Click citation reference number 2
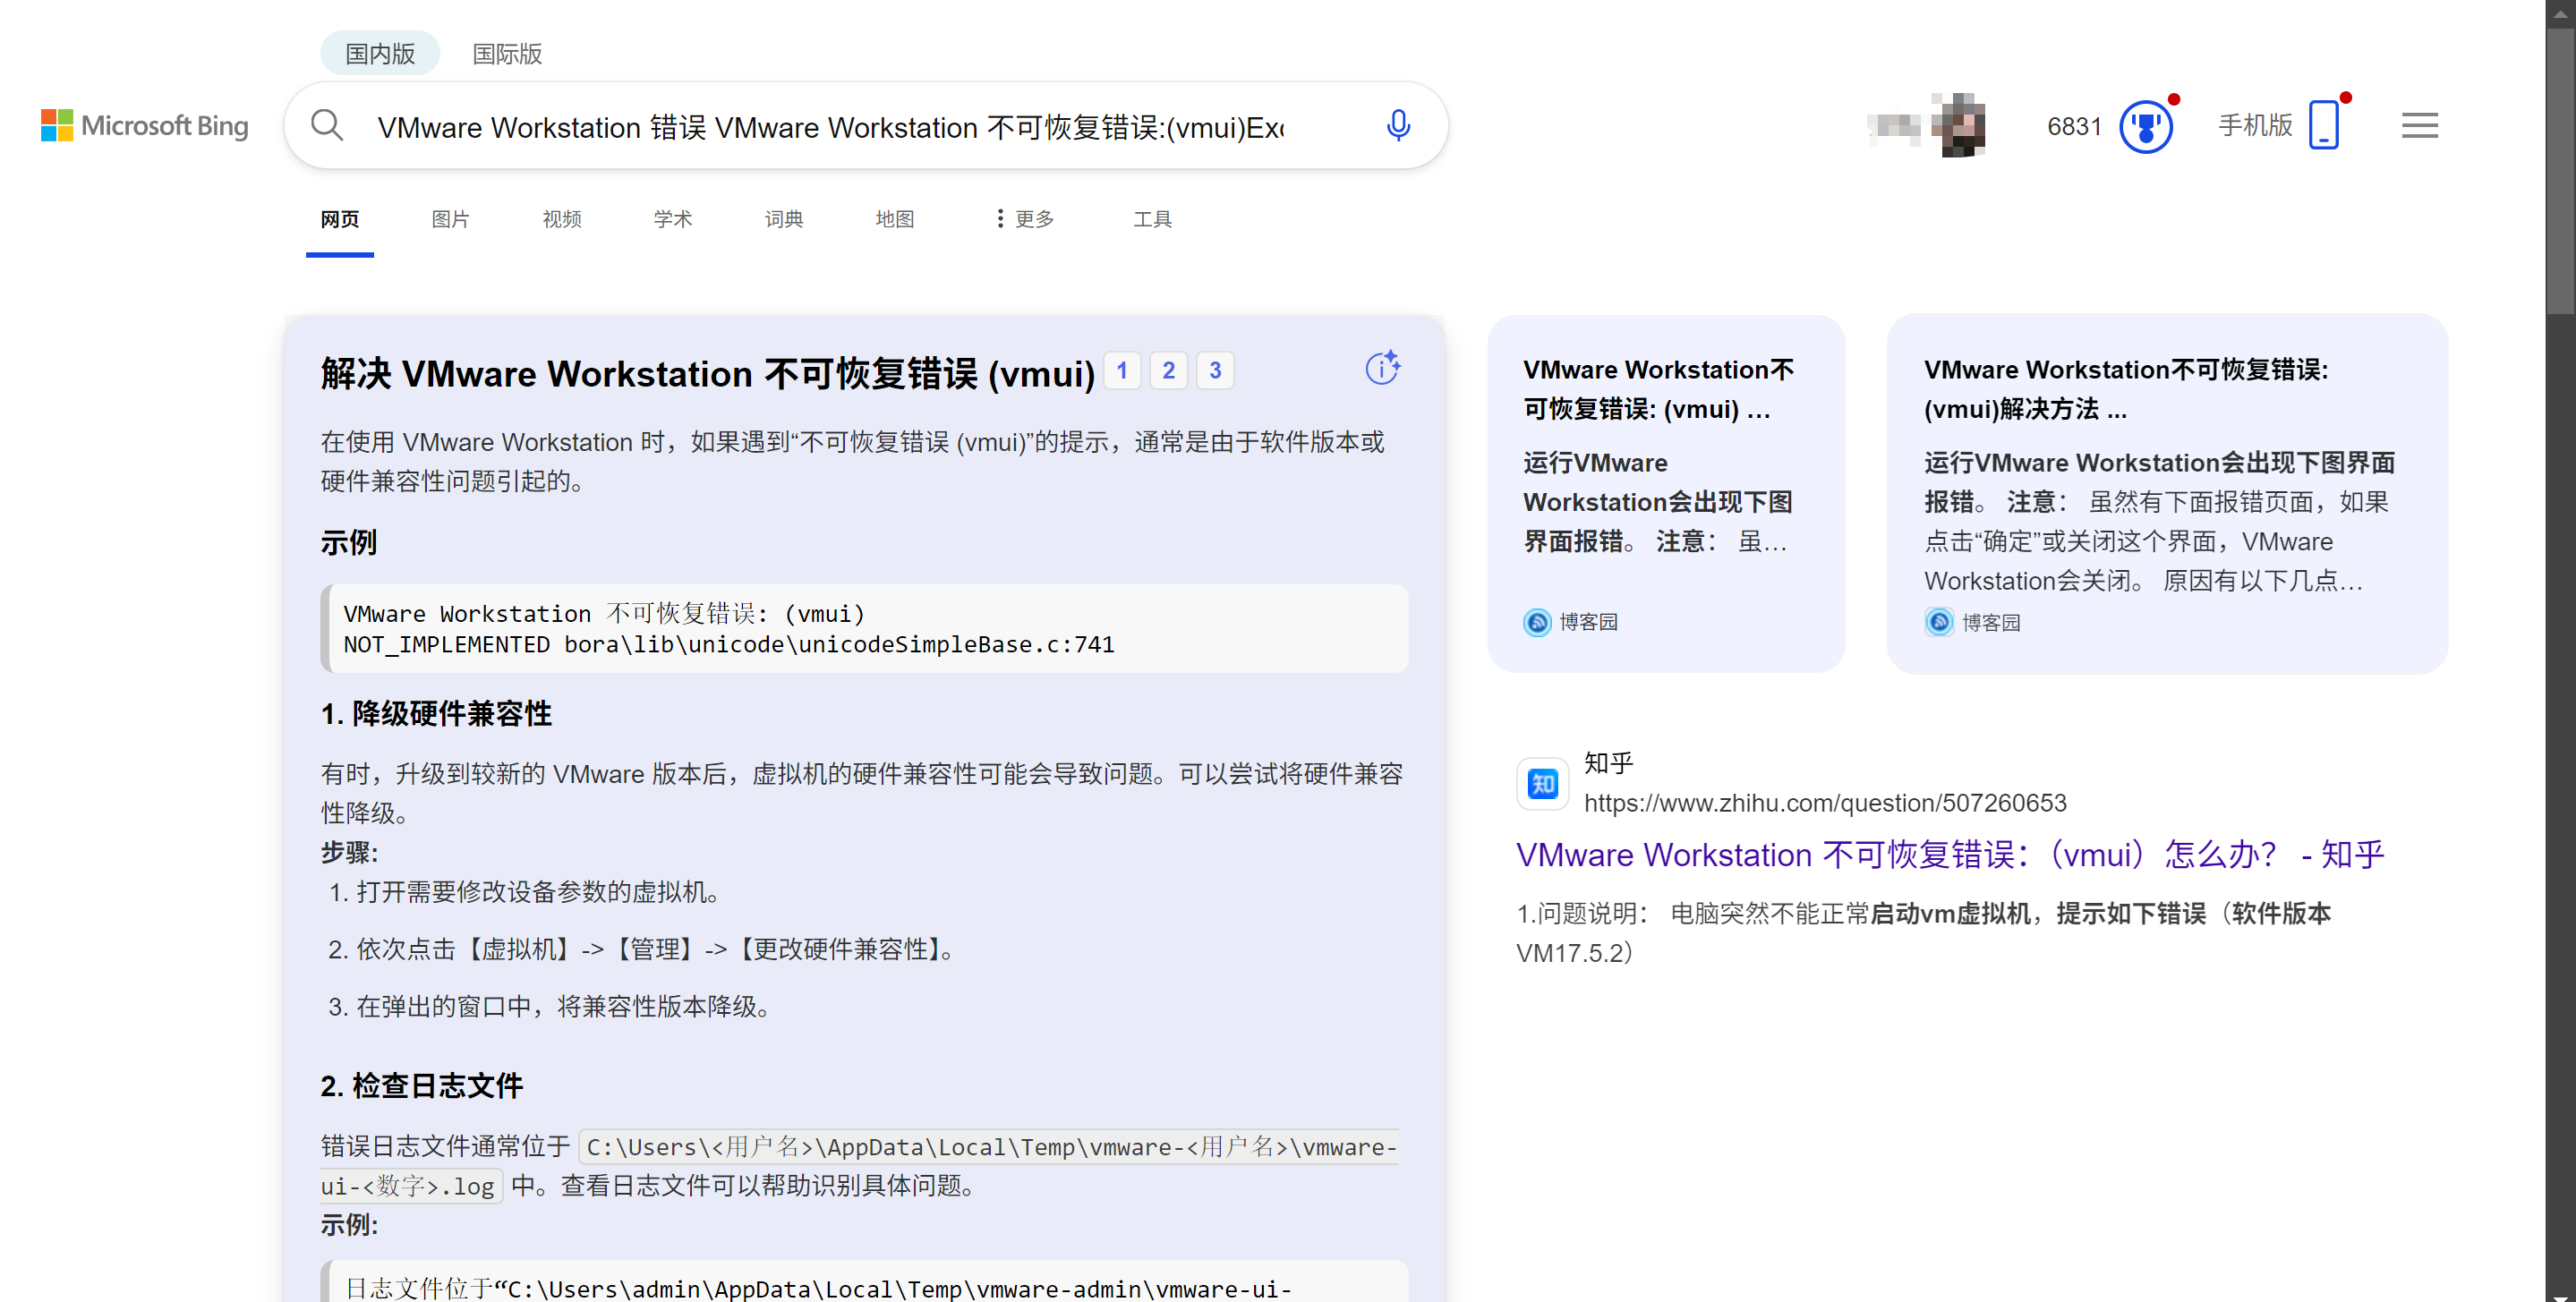Viewport: 2576px width, 1302px height. click(1168, 371)
